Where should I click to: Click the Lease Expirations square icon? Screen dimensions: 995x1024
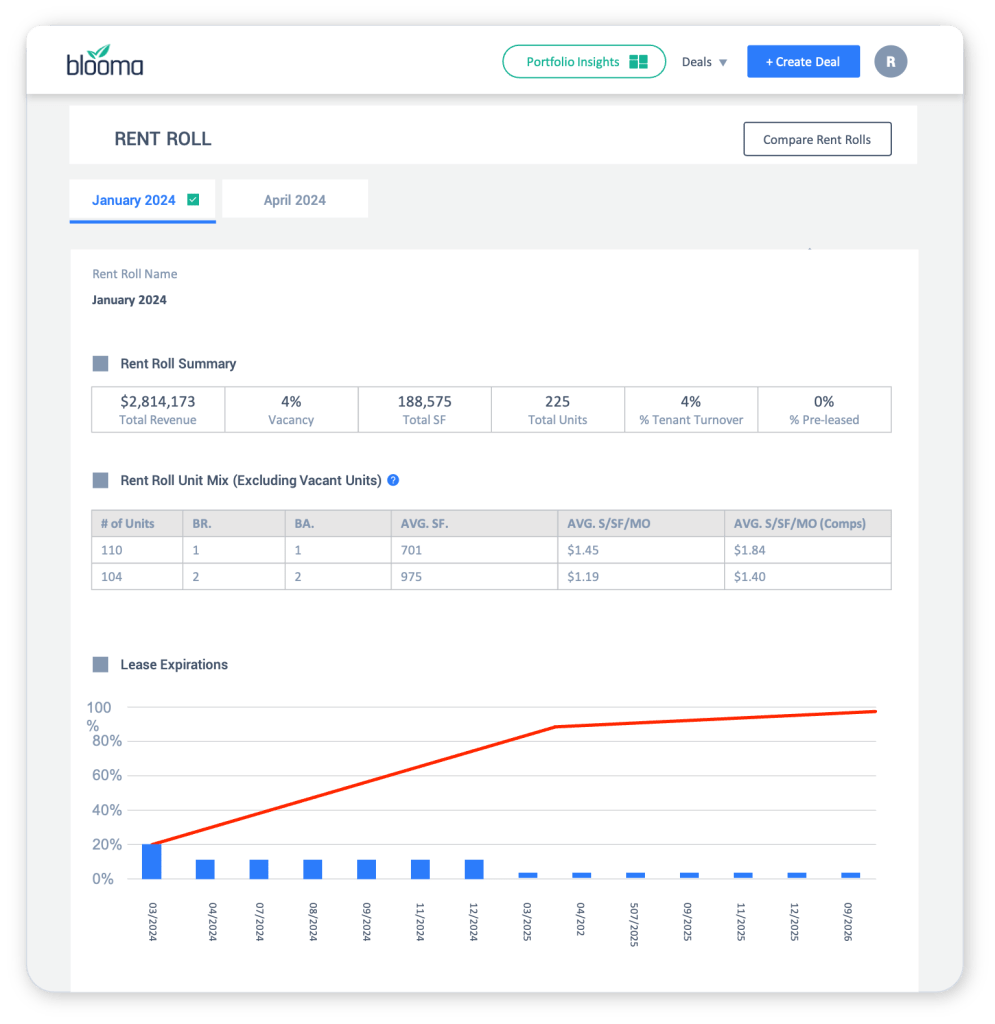[x=101, y=665]
